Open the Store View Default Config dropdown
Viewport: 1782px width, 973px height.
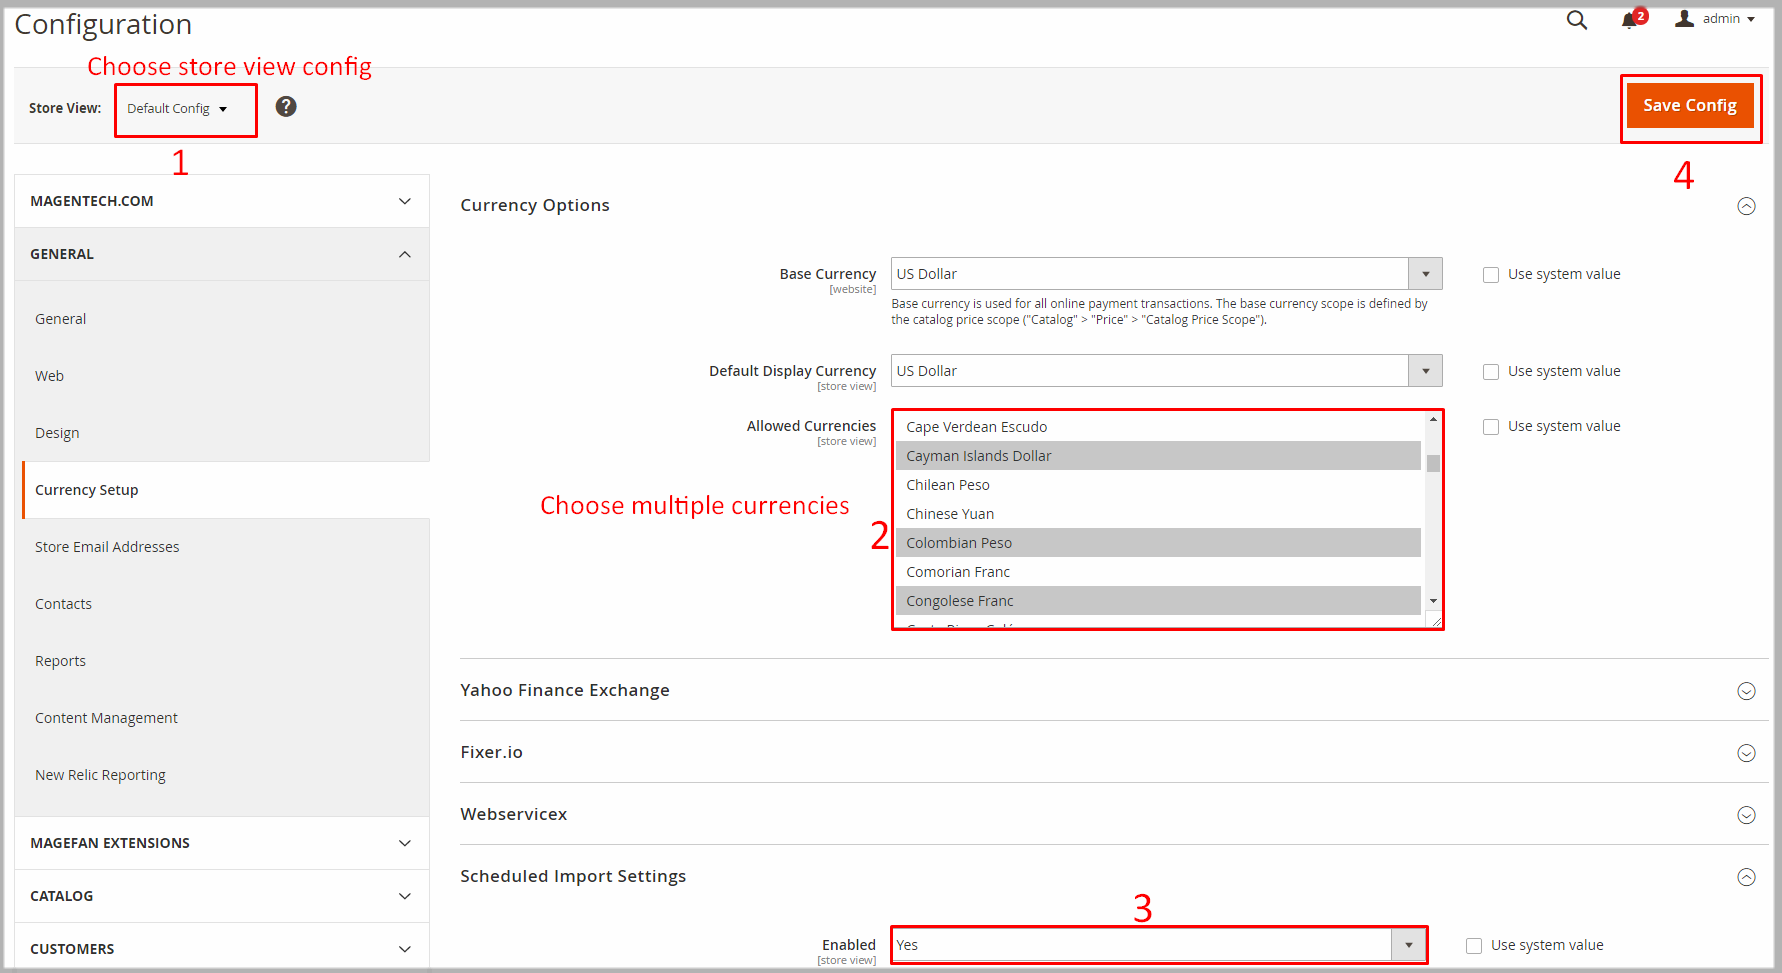pos(177,109)
